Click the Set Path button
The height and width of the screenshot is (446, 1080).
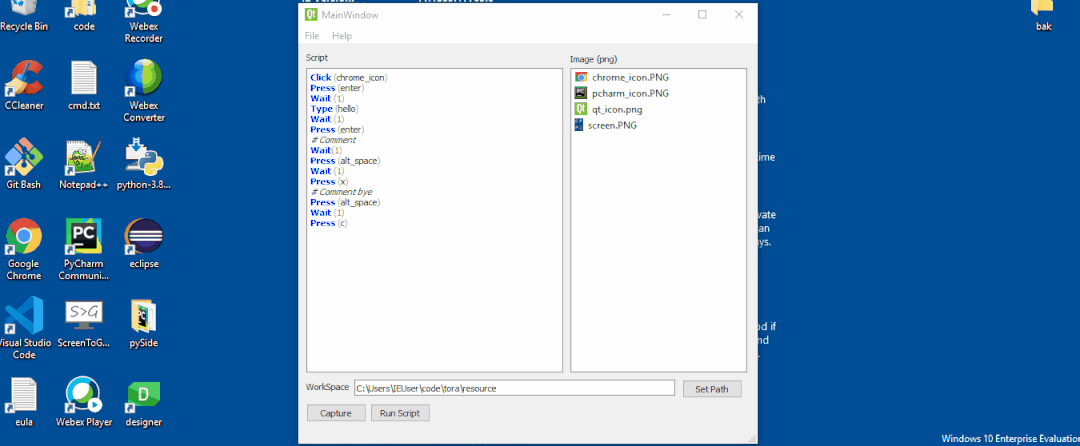(x=712, y=389)
